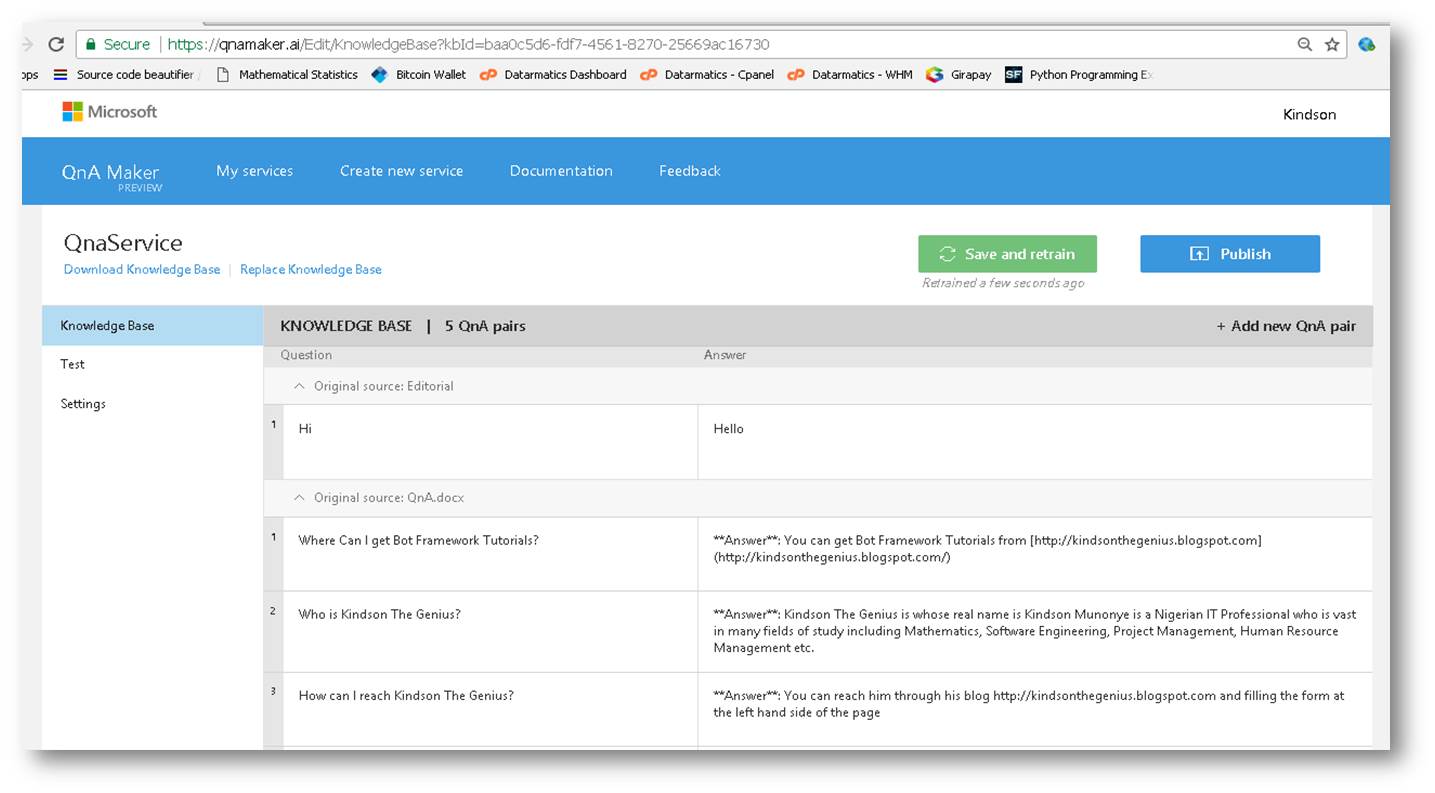The image size is (1435, 793).
Task: Click the 'Retrained a few seconds ago' text
Action: [x=1003, y=283]
